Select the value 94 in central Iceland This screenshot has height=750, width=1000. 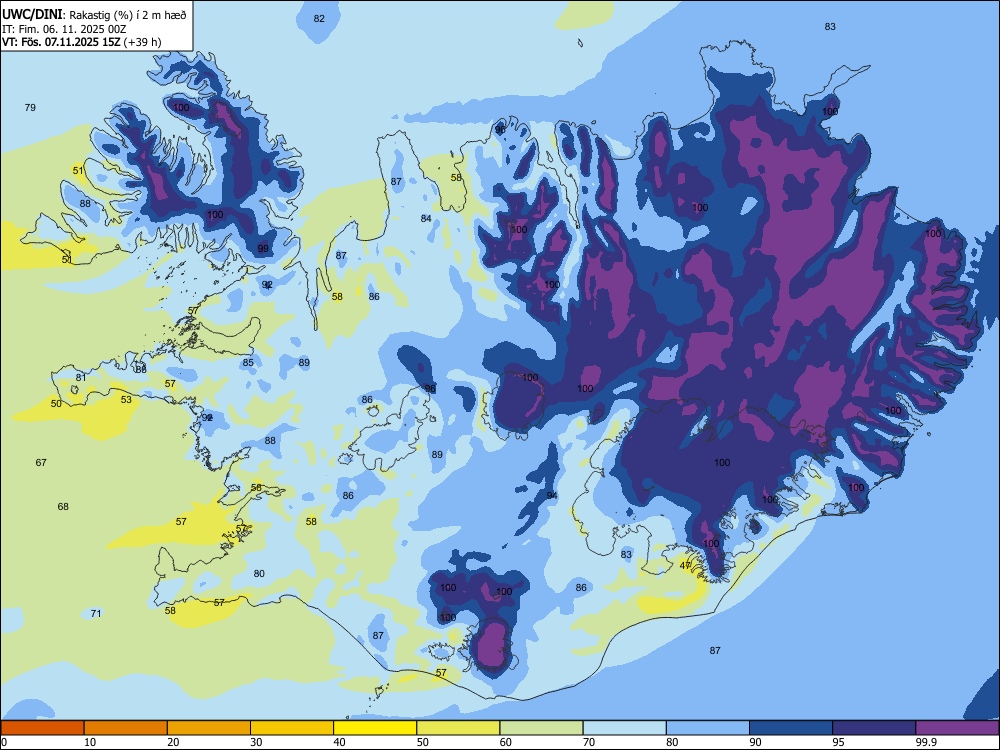[552, 496]
